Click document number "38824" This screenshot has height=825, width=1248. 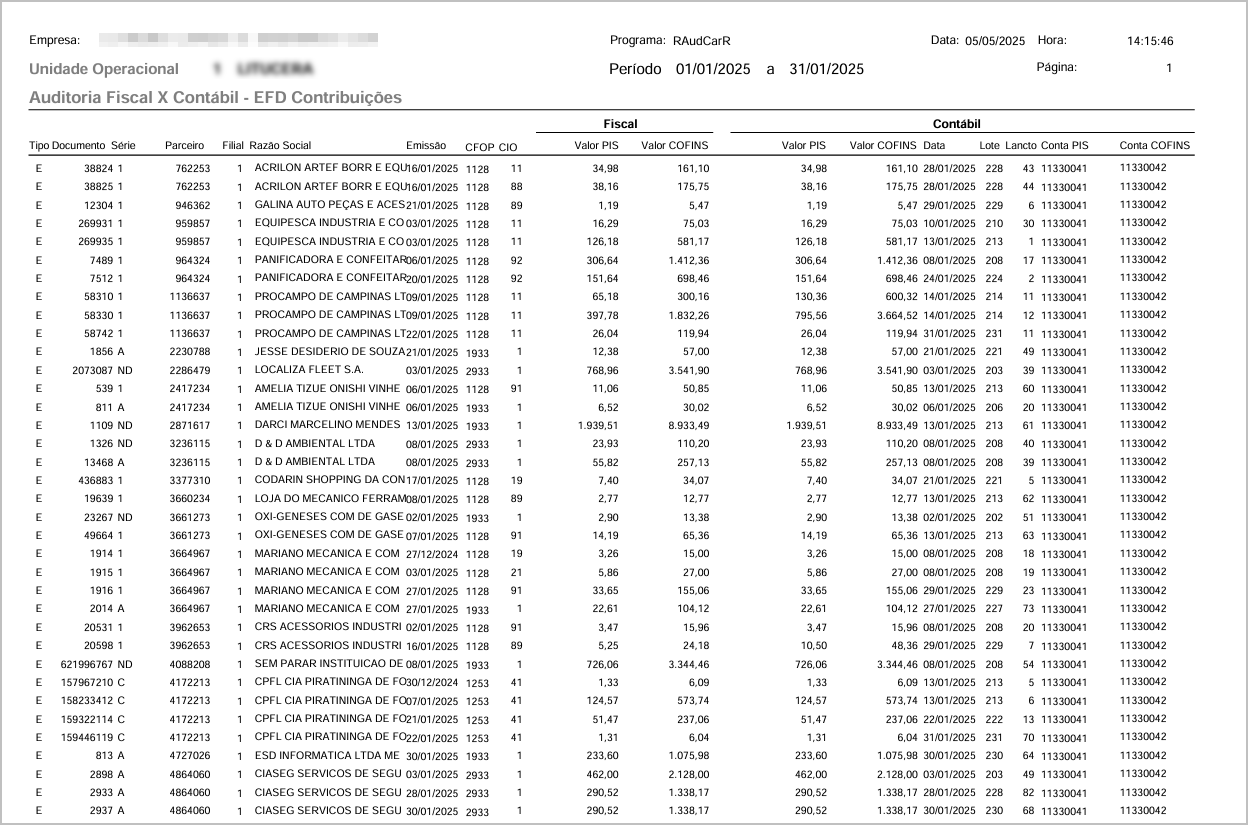tap(100, 168)
